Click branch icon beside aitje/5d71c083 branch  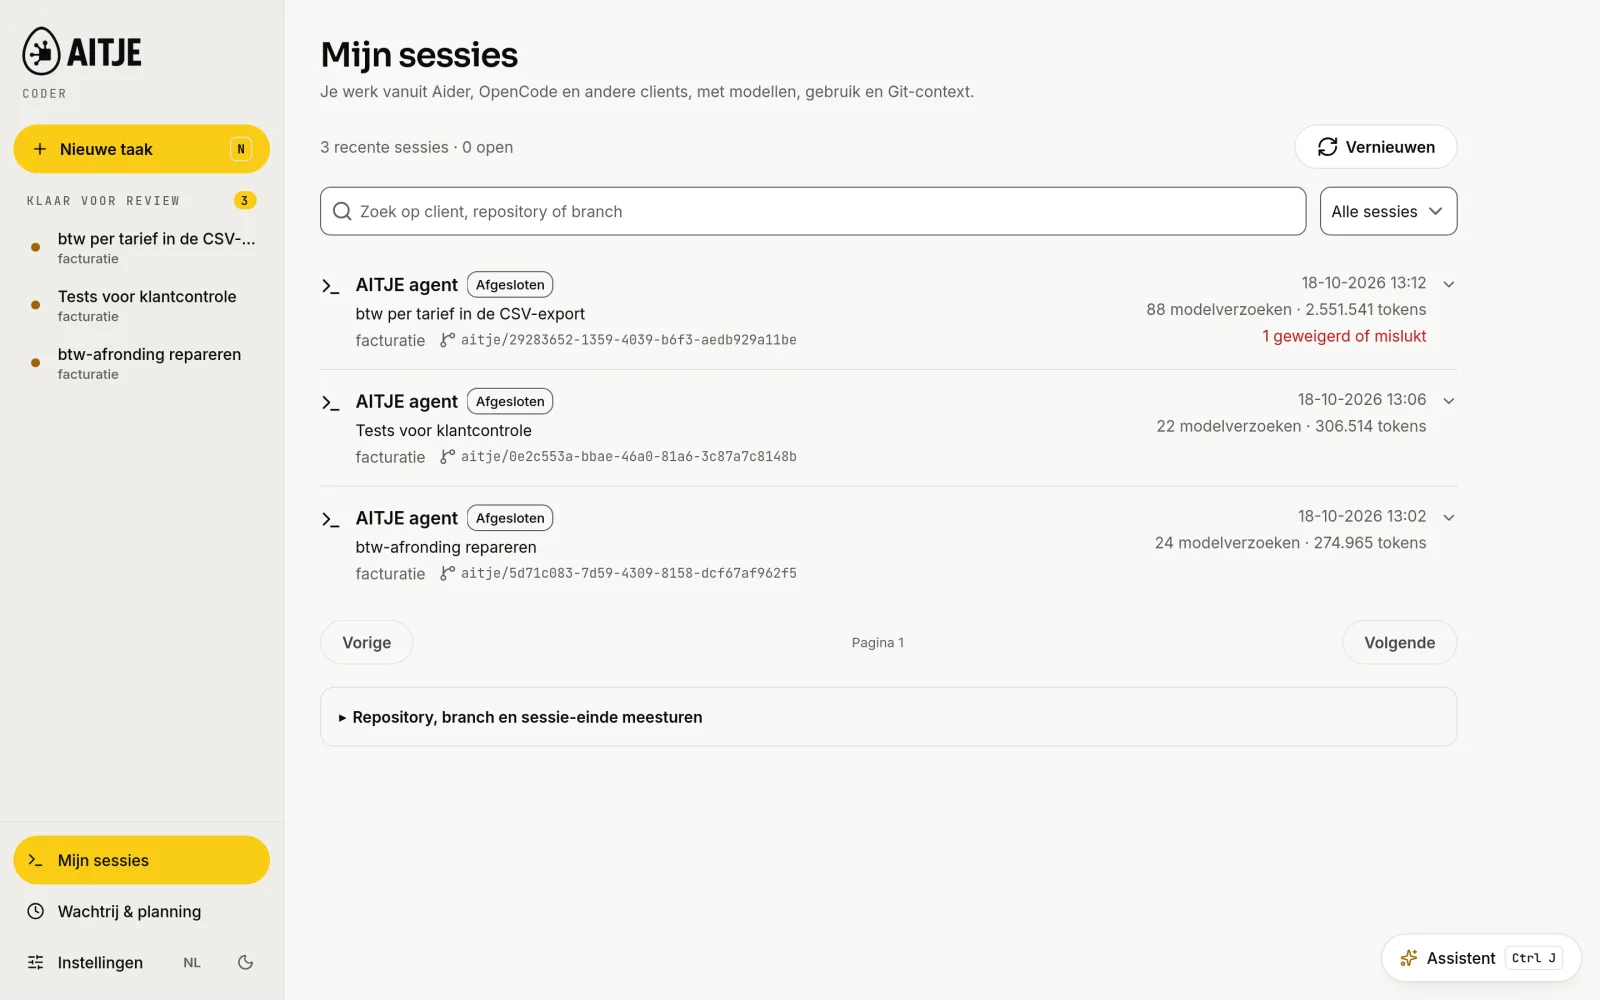(447, 573)
